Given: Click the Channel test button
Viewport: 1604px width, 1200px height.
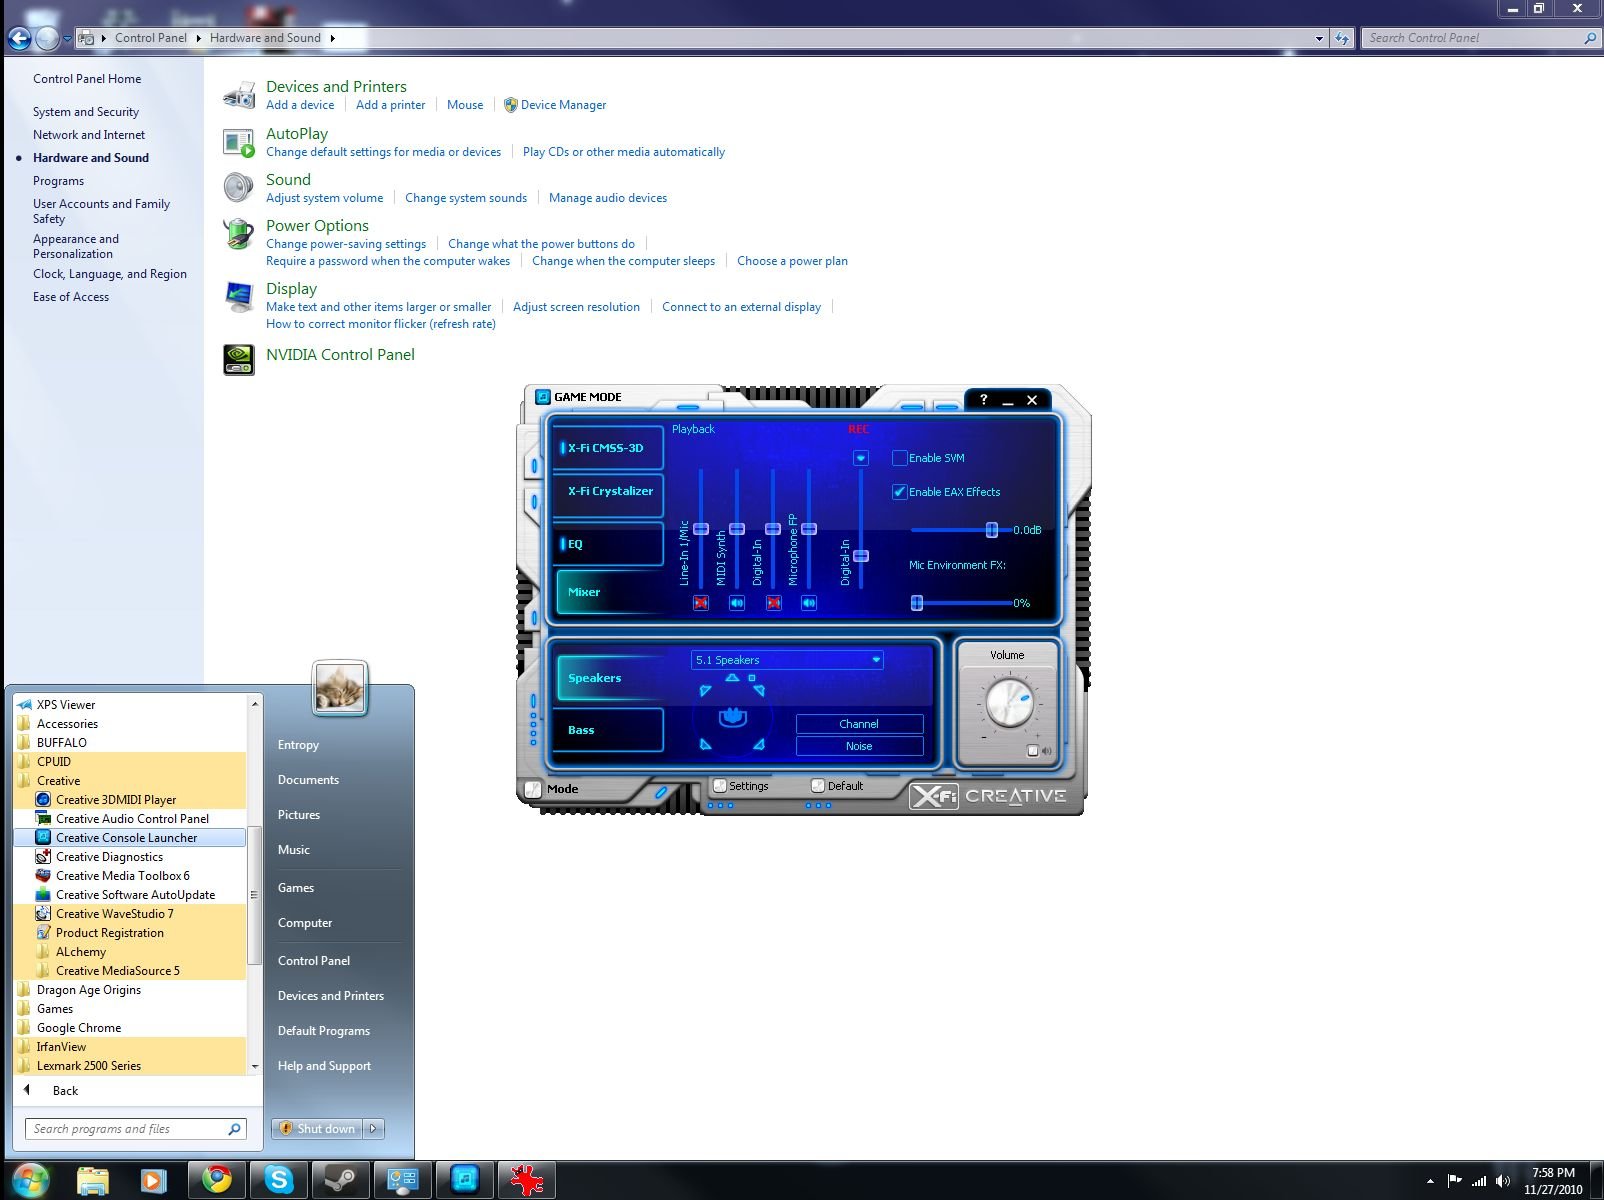Looking at the screenshot, I should click(x=859, y=724).
